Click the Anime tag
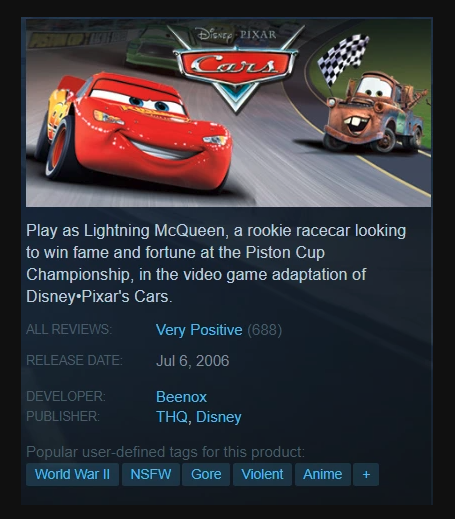Image resolution: width=455 pixels, height=519 pixels. click(x=323, y=474)
